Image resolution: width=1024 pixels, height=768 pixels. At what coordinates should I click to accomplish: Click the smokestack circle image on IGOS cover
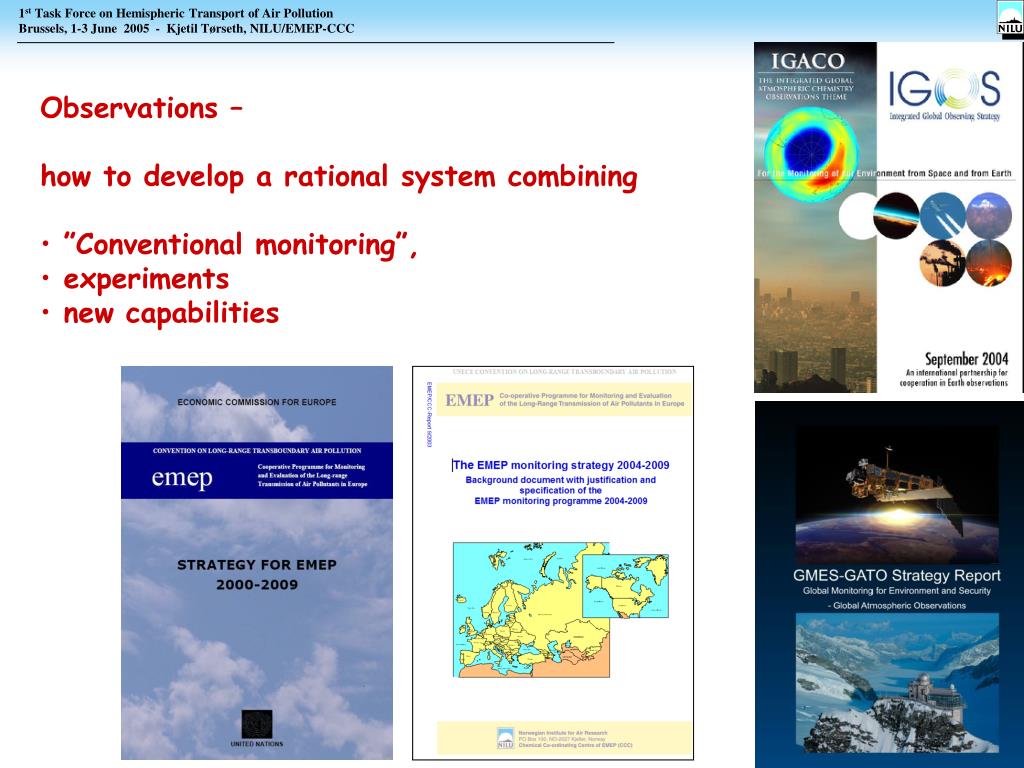click(x=942, y=263)
